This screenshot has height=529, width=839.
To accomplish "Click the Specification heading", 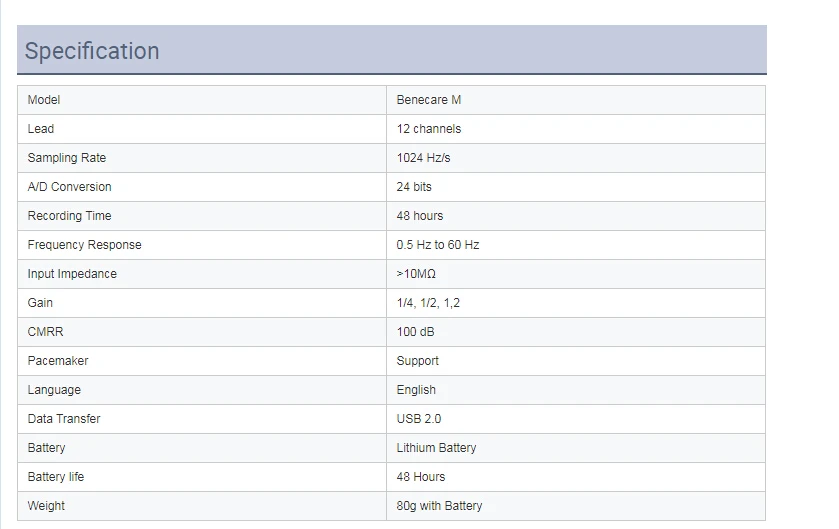I will coord(92,51).
